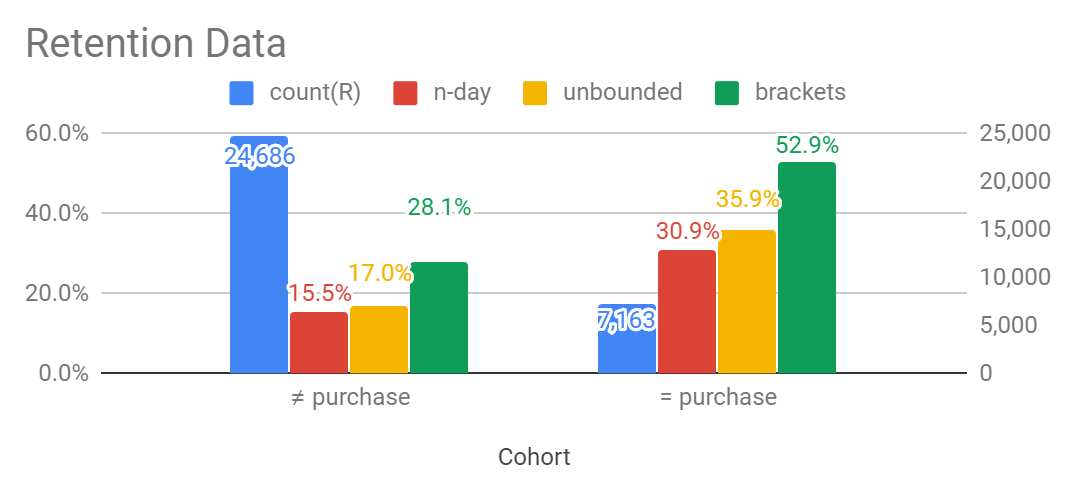Click the blue count(R) legend swatch
Image resolution: width=1076 pixels, height=494 pixels.
click(242, 93)
